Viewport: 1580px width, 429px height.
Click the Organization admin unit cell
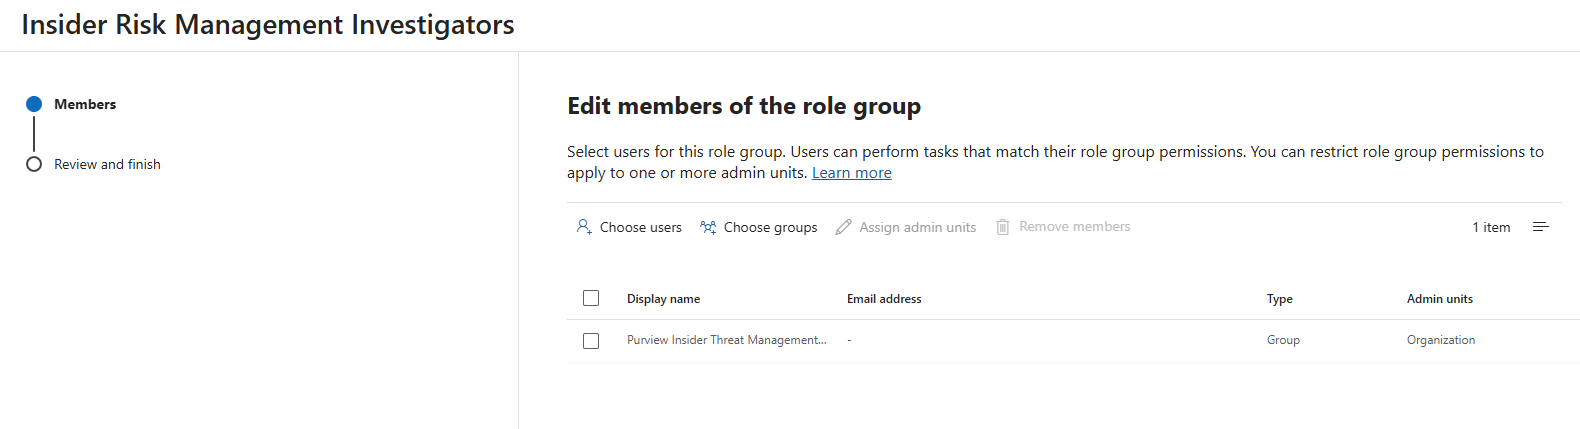tap(1440, 340)
